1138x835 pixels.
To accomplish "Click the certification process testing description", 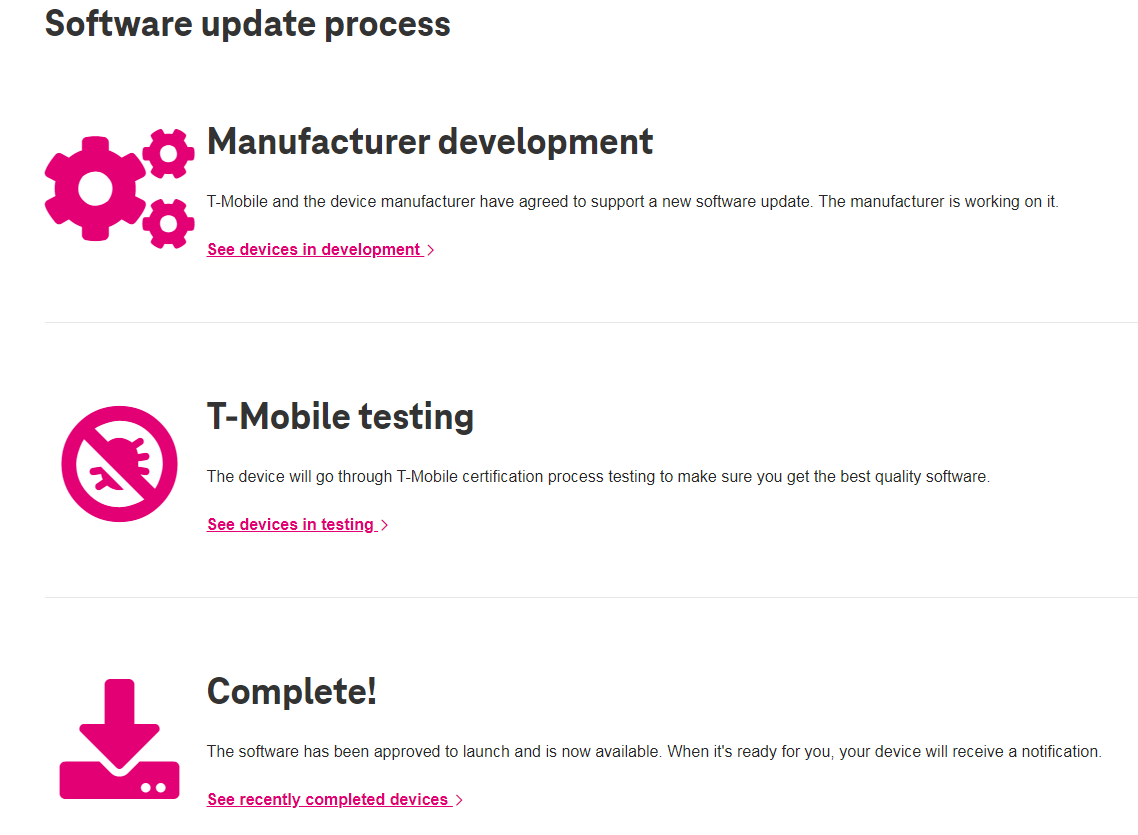I will (598, 477).
